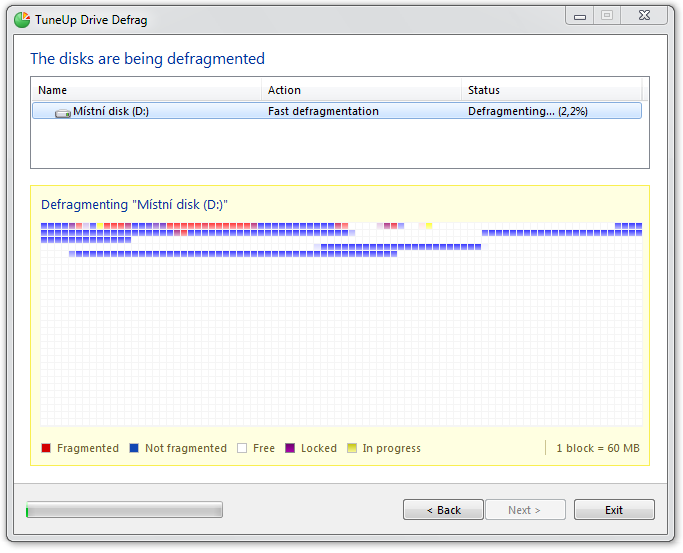Click the Action column header
Viewport: 683px width, 553px height.
point(362,90)
